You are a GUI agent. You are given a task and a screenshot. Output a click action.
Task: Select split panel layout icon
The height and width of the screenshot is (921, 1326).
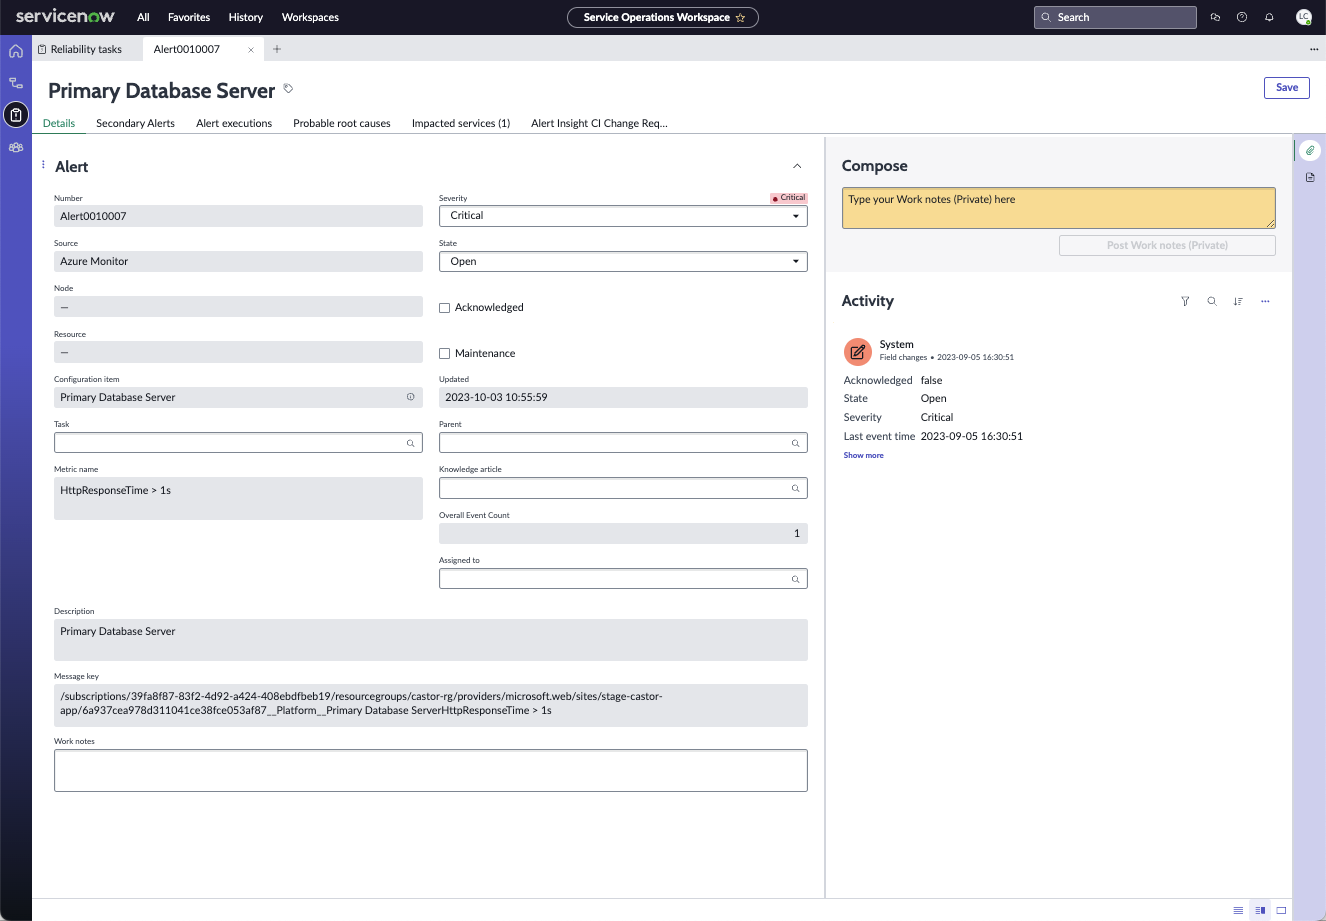(1260, 910)
